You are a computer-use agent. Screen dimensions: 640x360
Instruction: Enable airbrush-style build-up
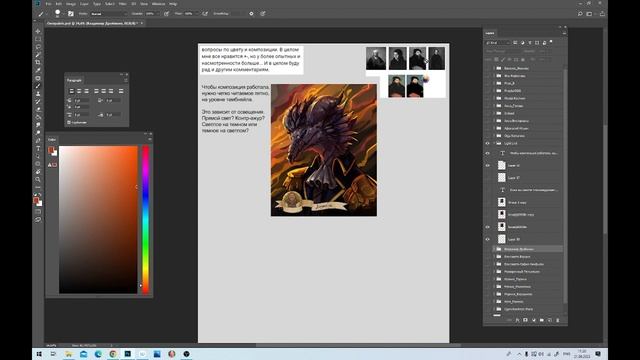click(205, 13)
